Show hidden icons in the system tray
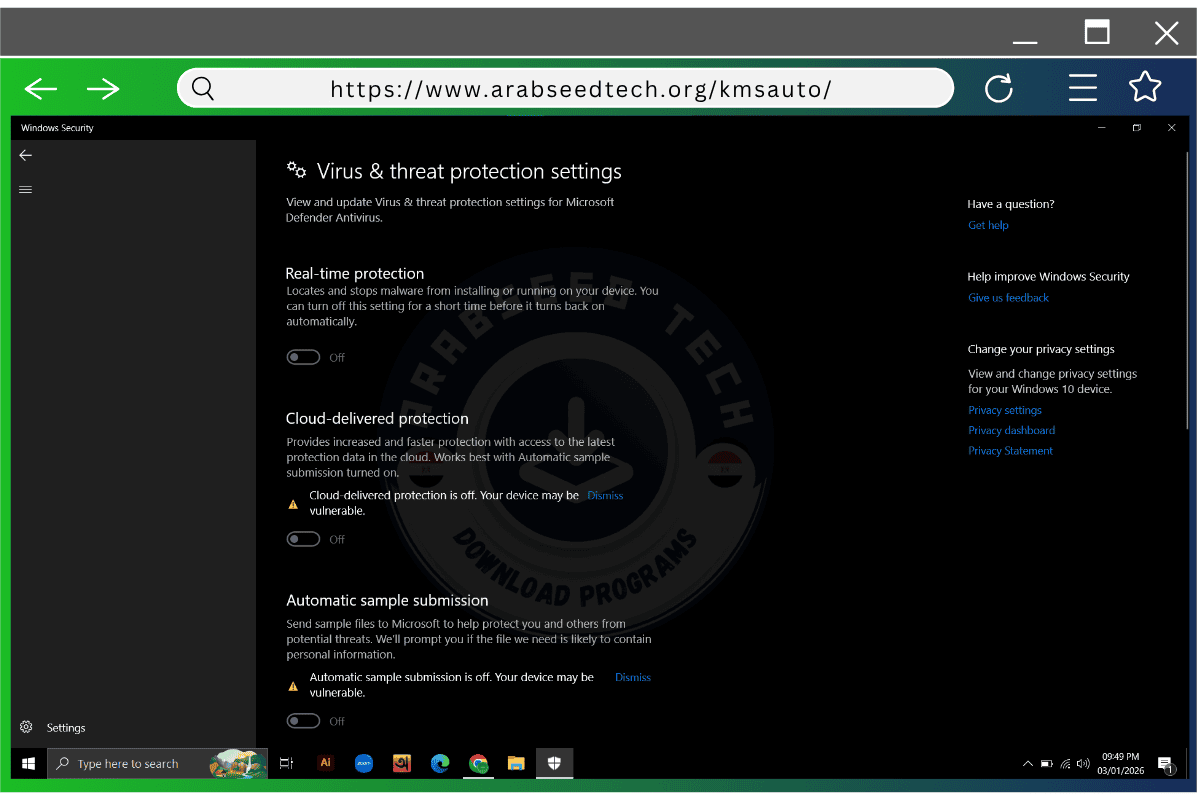1200x800 pixels. click(1027, 764)
